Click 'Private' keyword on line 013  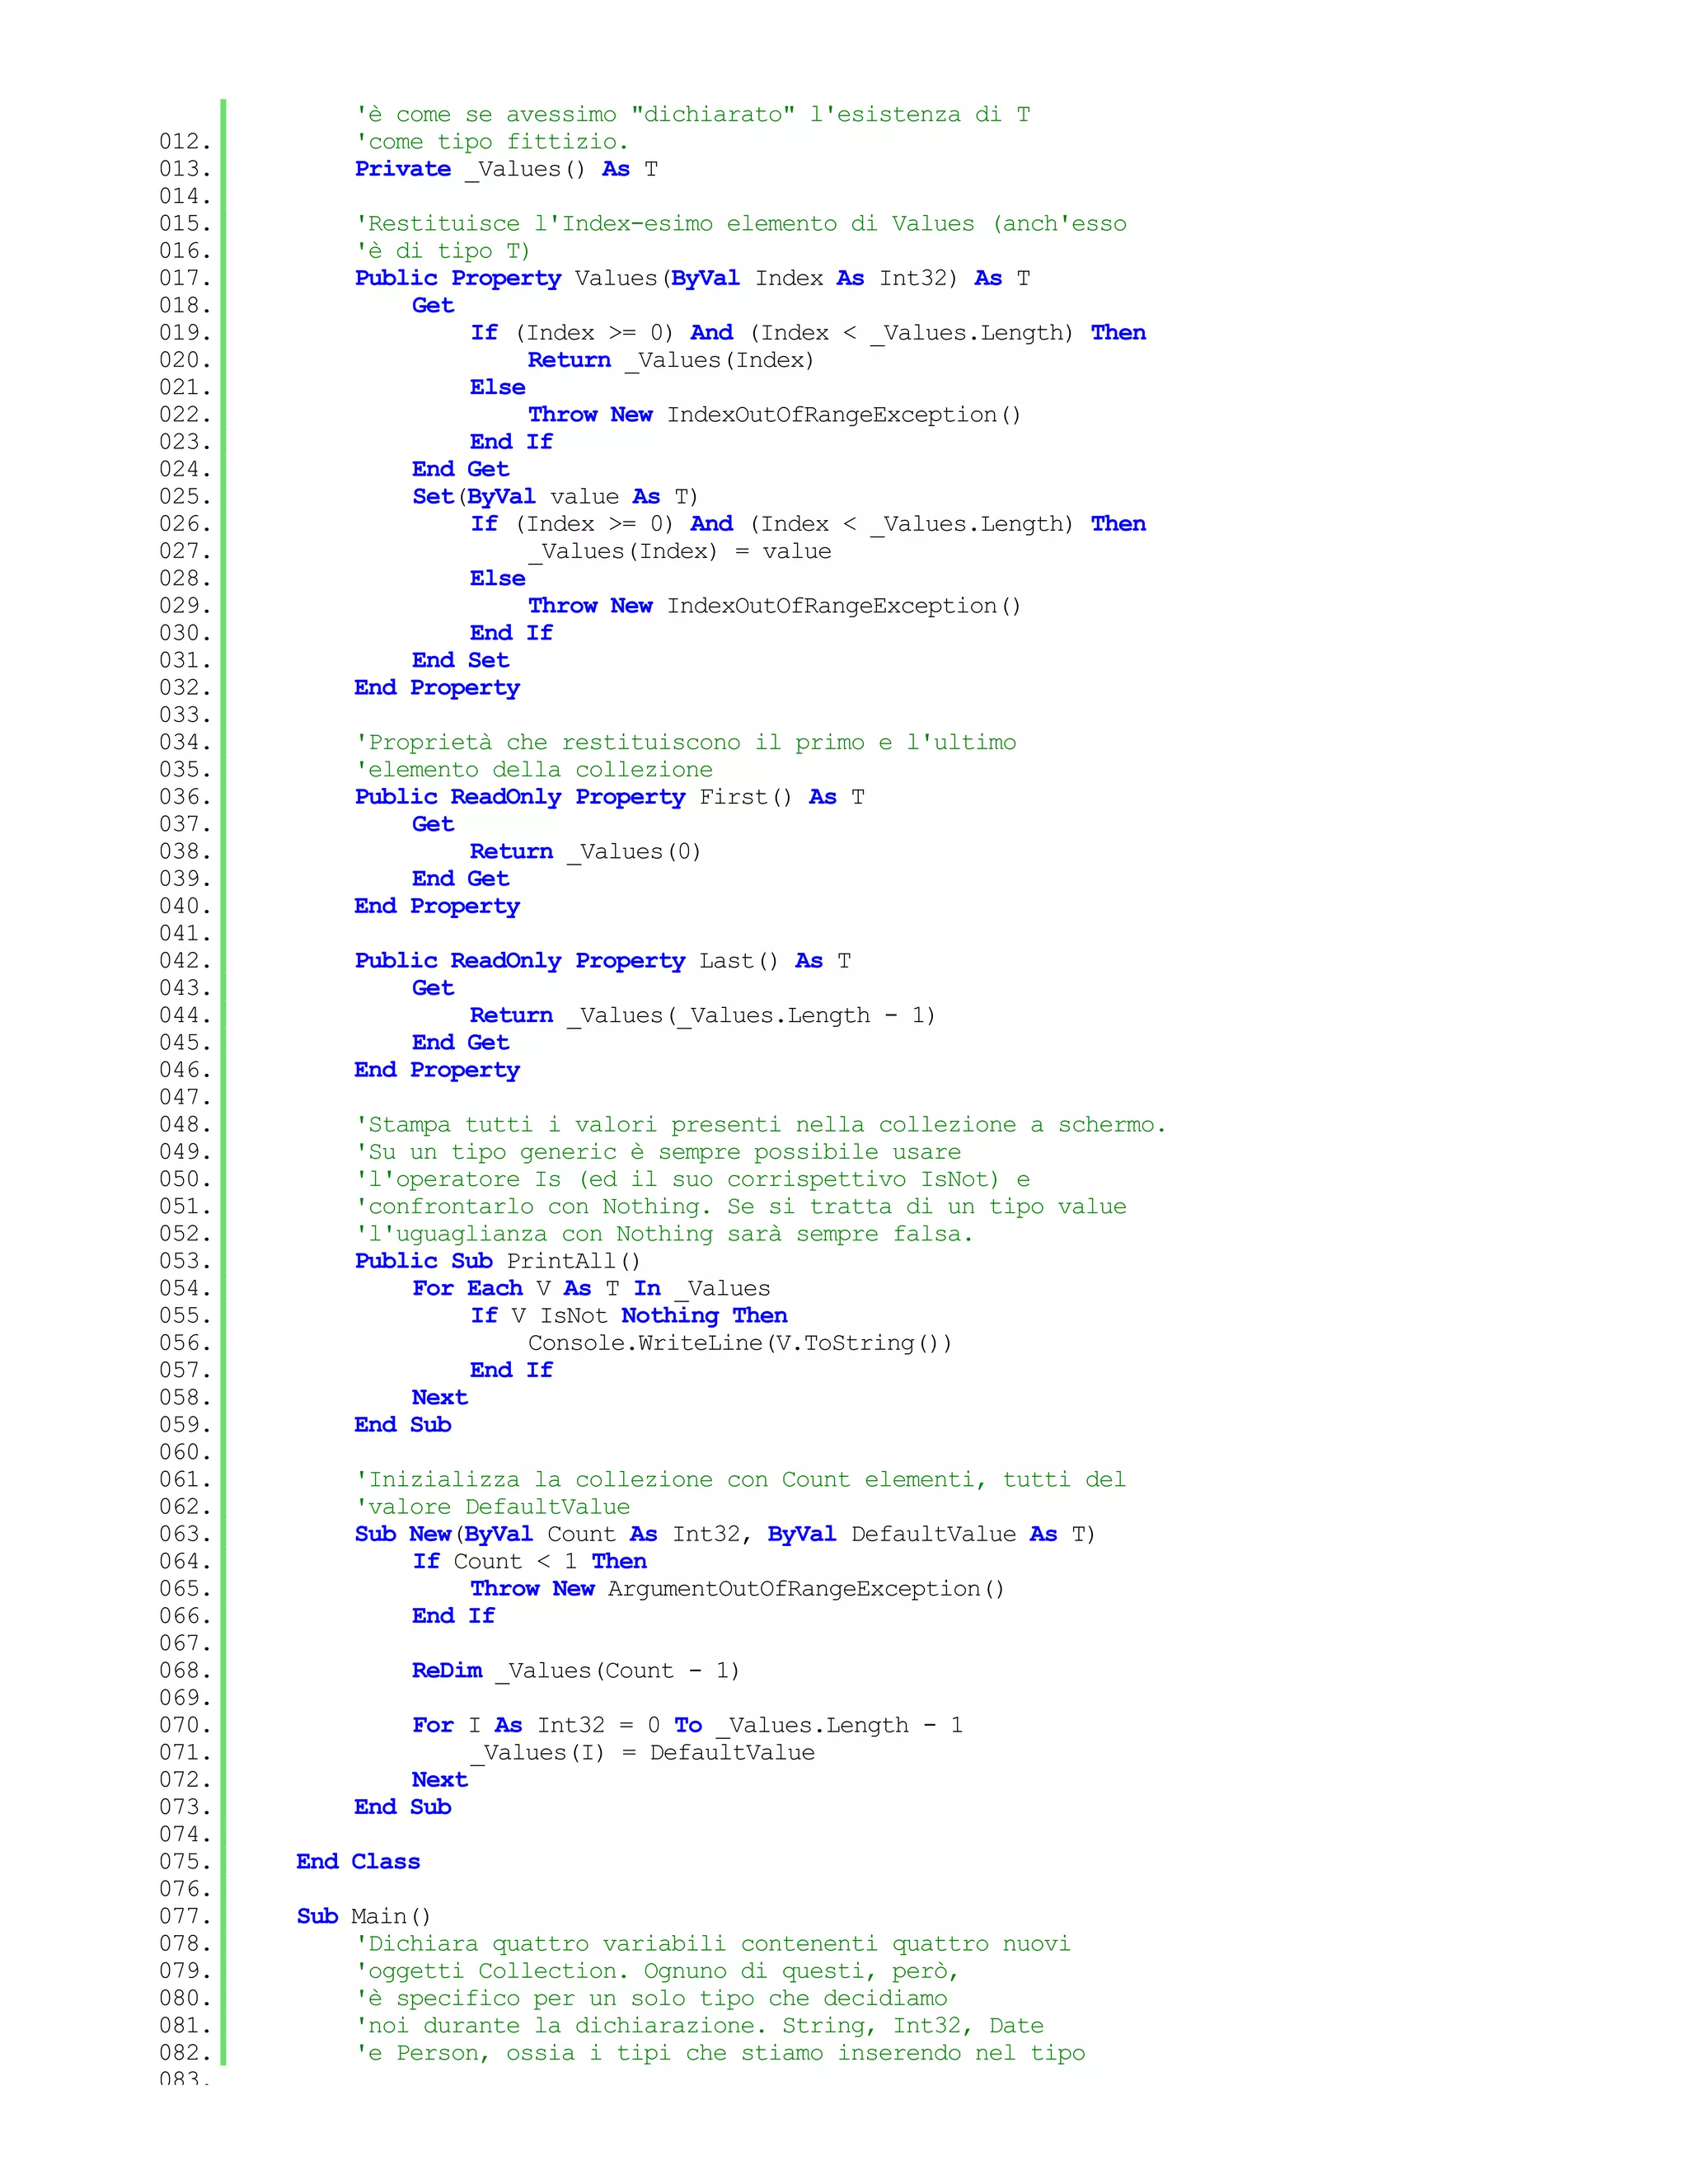click(402, 169)
